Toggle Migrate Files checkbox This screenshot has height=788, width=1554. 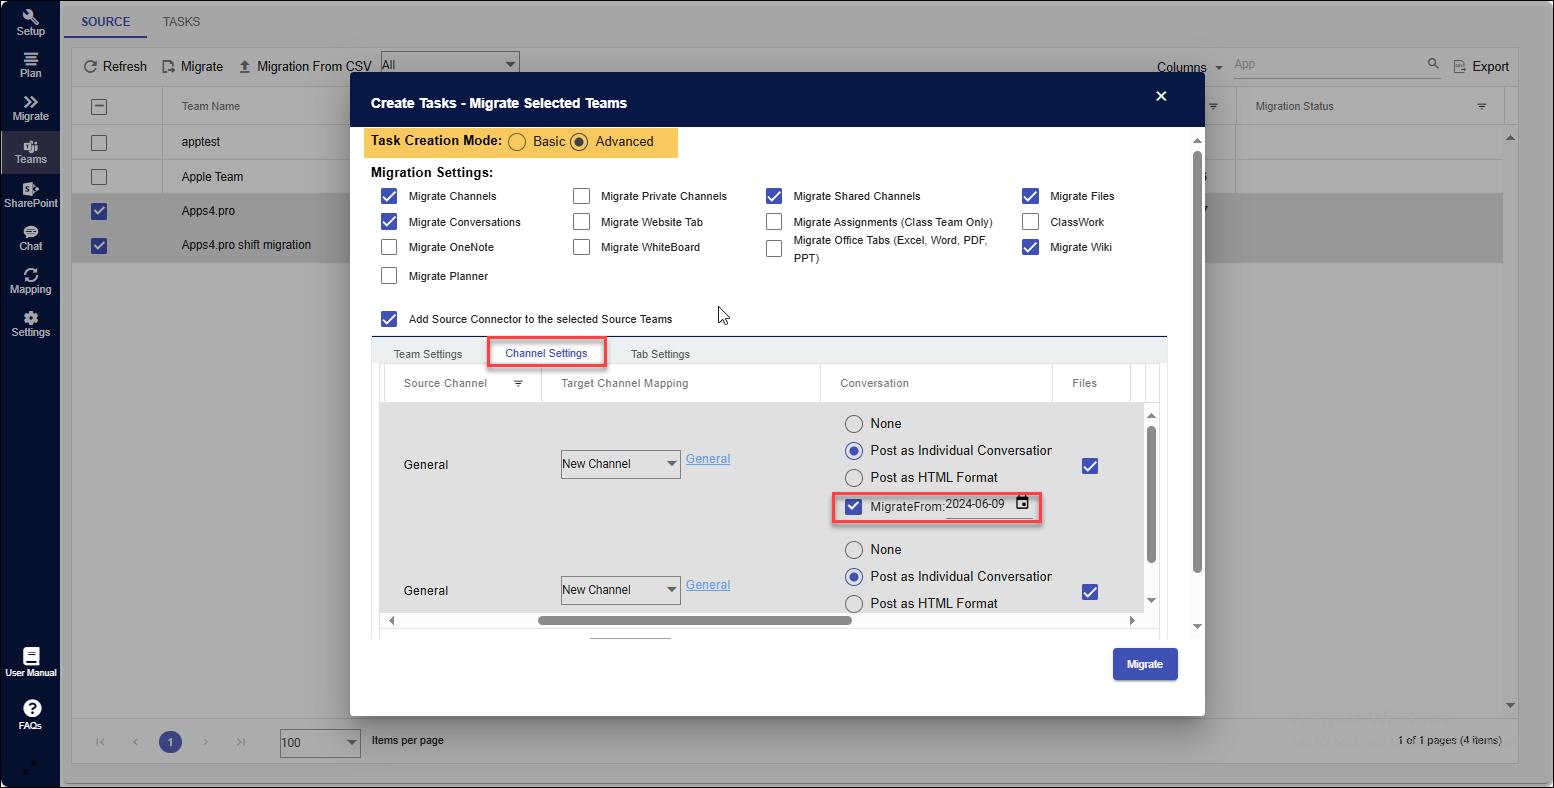point(1030,196)
